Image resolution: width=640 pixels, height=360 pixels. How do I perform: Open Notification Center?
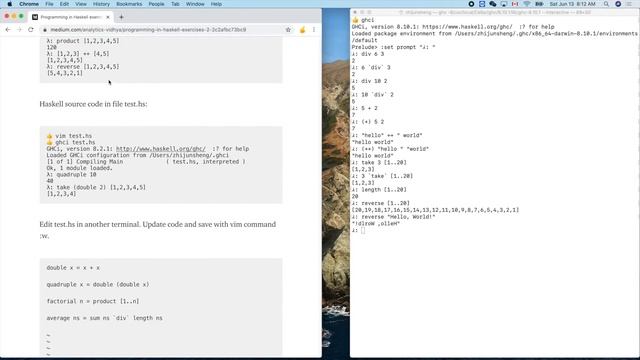(629, 4)
